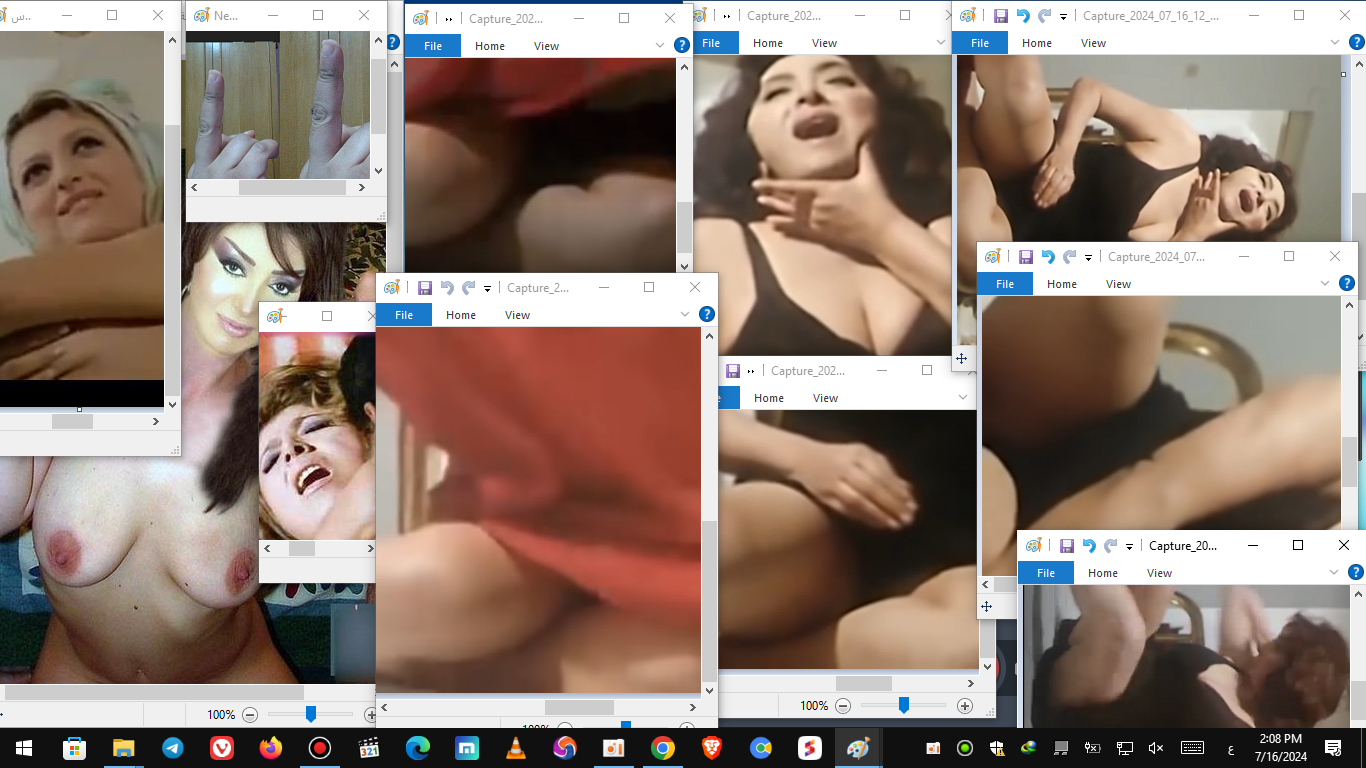Click the Undo icon in the Capture_2024_07 window

coord(1047,256)
